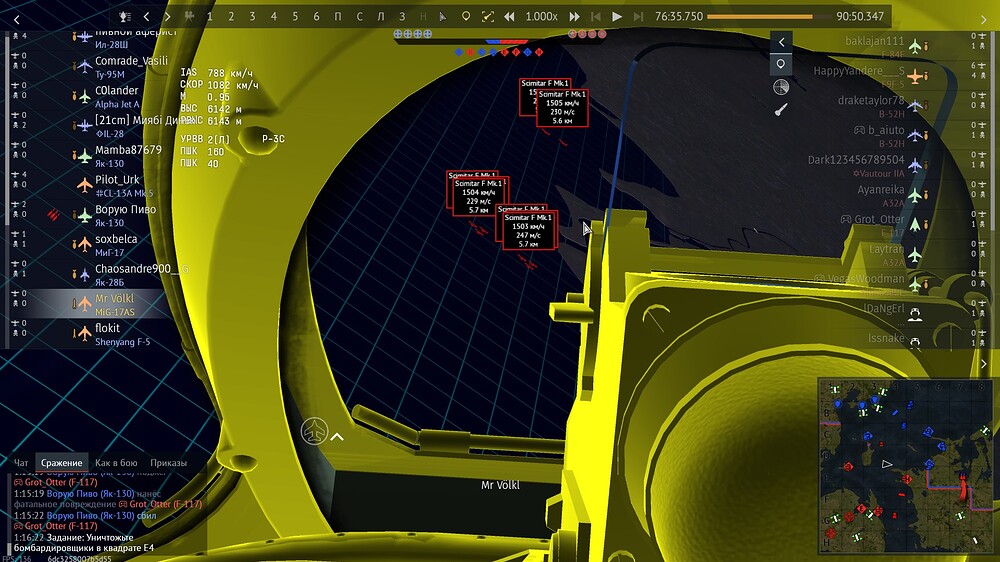Screen dimensions: 1000x562
Task: Go to next player with right chevron
Action: point(168,17)
